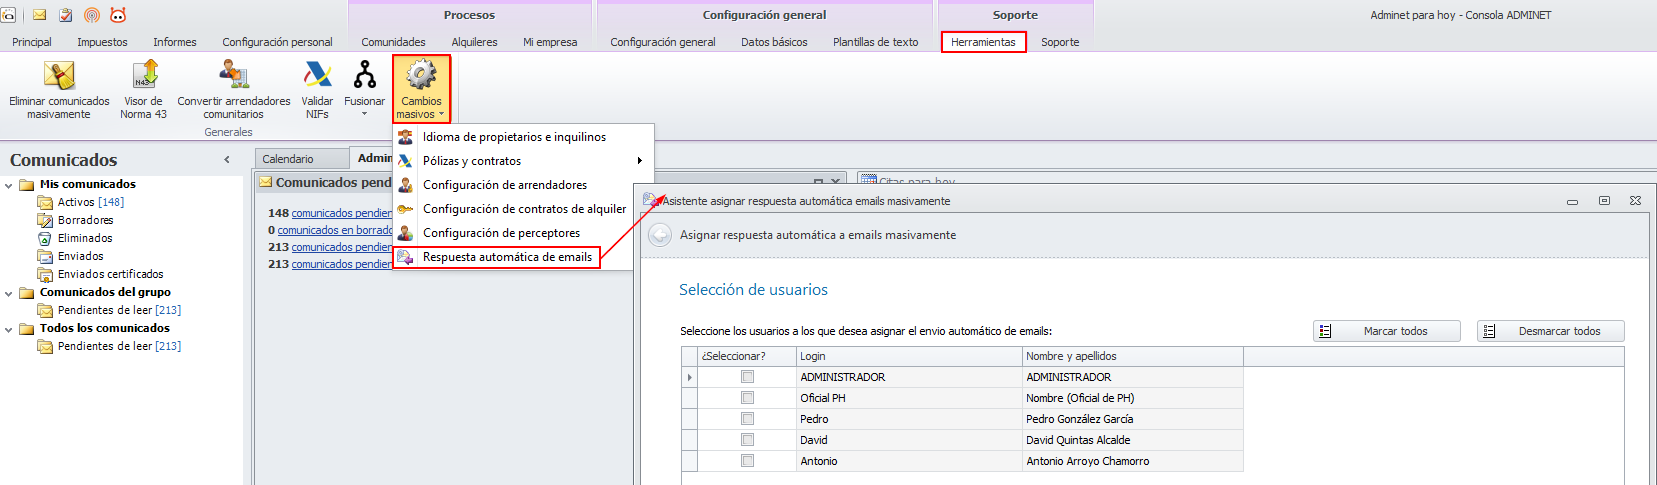Click the envelope quick-access icon
The height and width of the screenshot is (485, 1657).
pyautogui.click(x=40, y=15)
